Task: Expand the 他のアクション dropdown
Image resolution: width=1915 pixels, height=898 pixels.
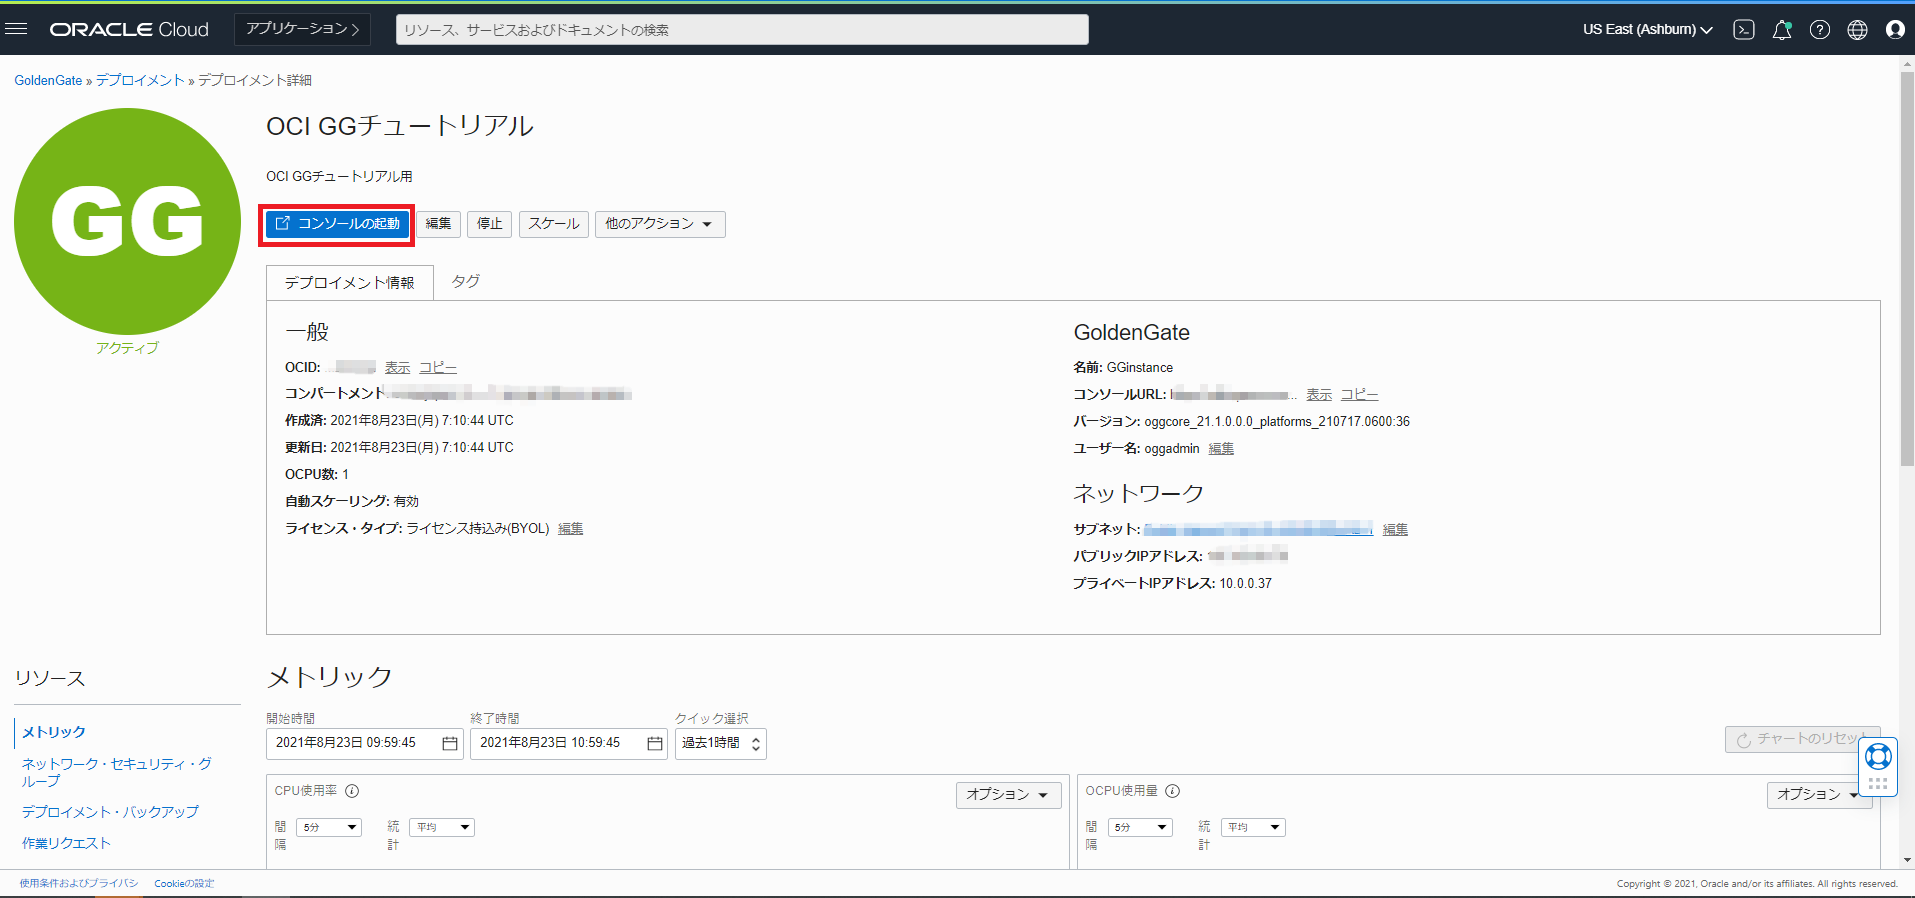Action: pyautogui.click(x=659, y=224)
